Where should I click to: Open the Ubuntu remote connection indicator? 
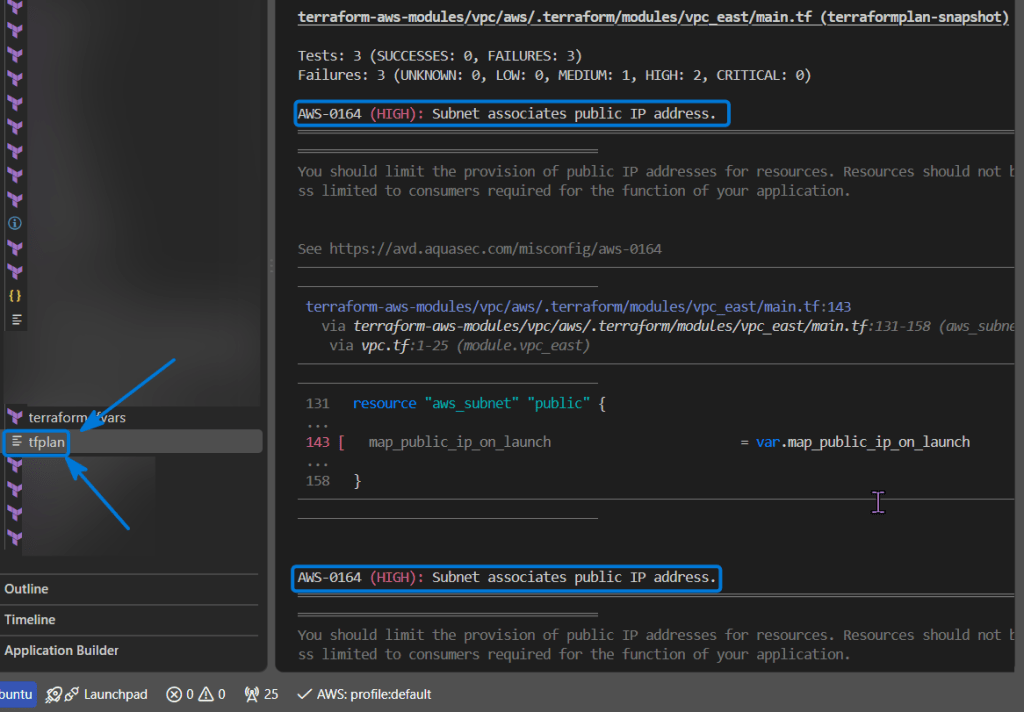point(17,694)
